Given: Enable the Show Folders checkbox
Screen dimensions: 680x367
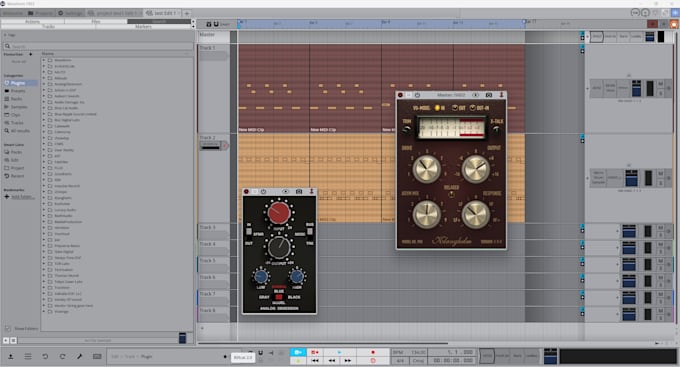Looking at the screenshot, I should (7, 328).
